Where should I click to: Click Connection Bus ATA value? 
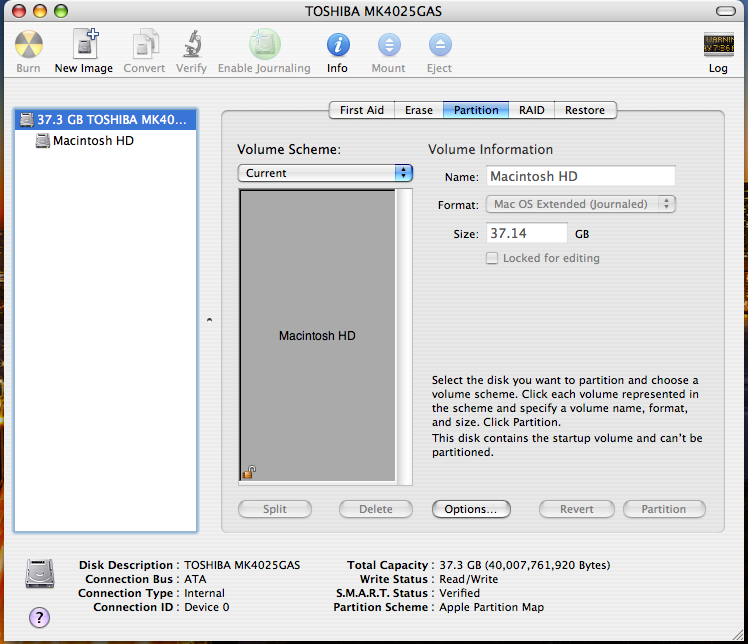pyautogui.click(x=195, y=579)
